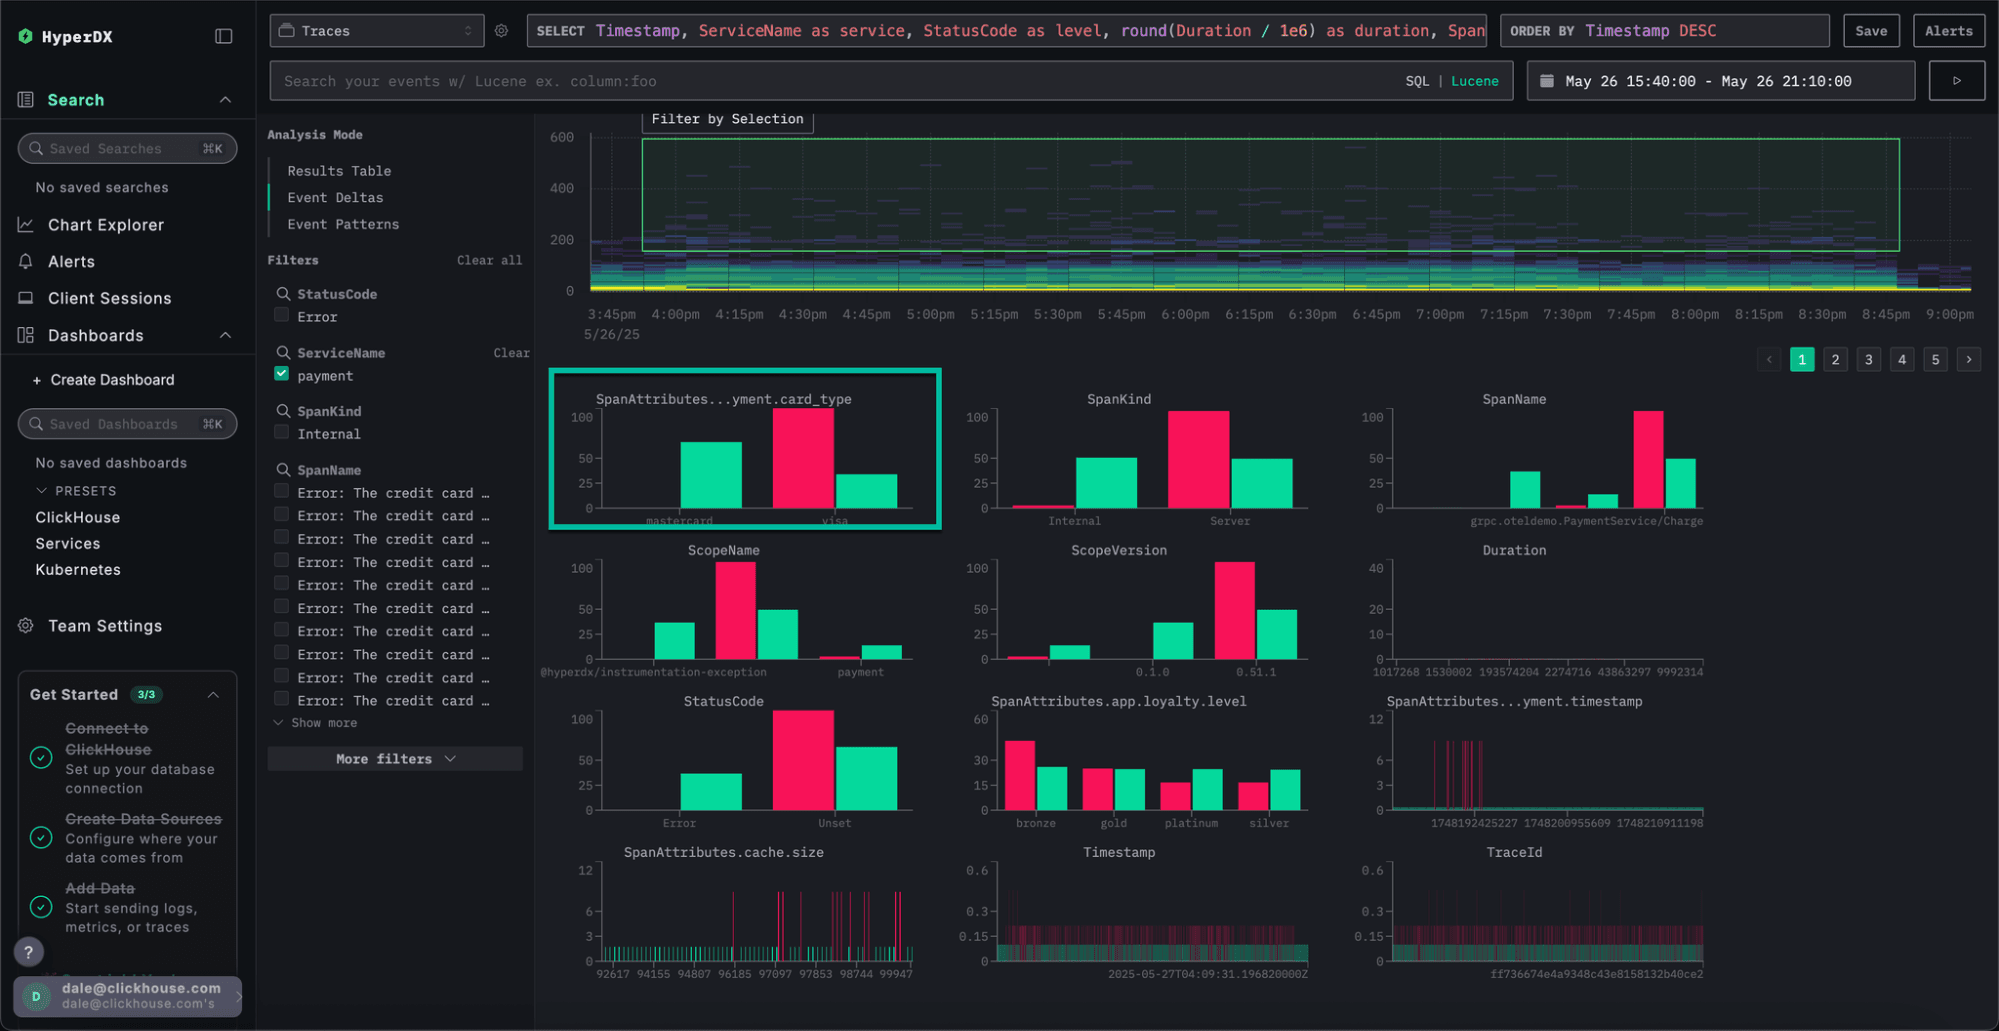Screen dimensions: 1999x1031
Task: Expand Show more under SpanName filters
Action: [x=324, y=722]
